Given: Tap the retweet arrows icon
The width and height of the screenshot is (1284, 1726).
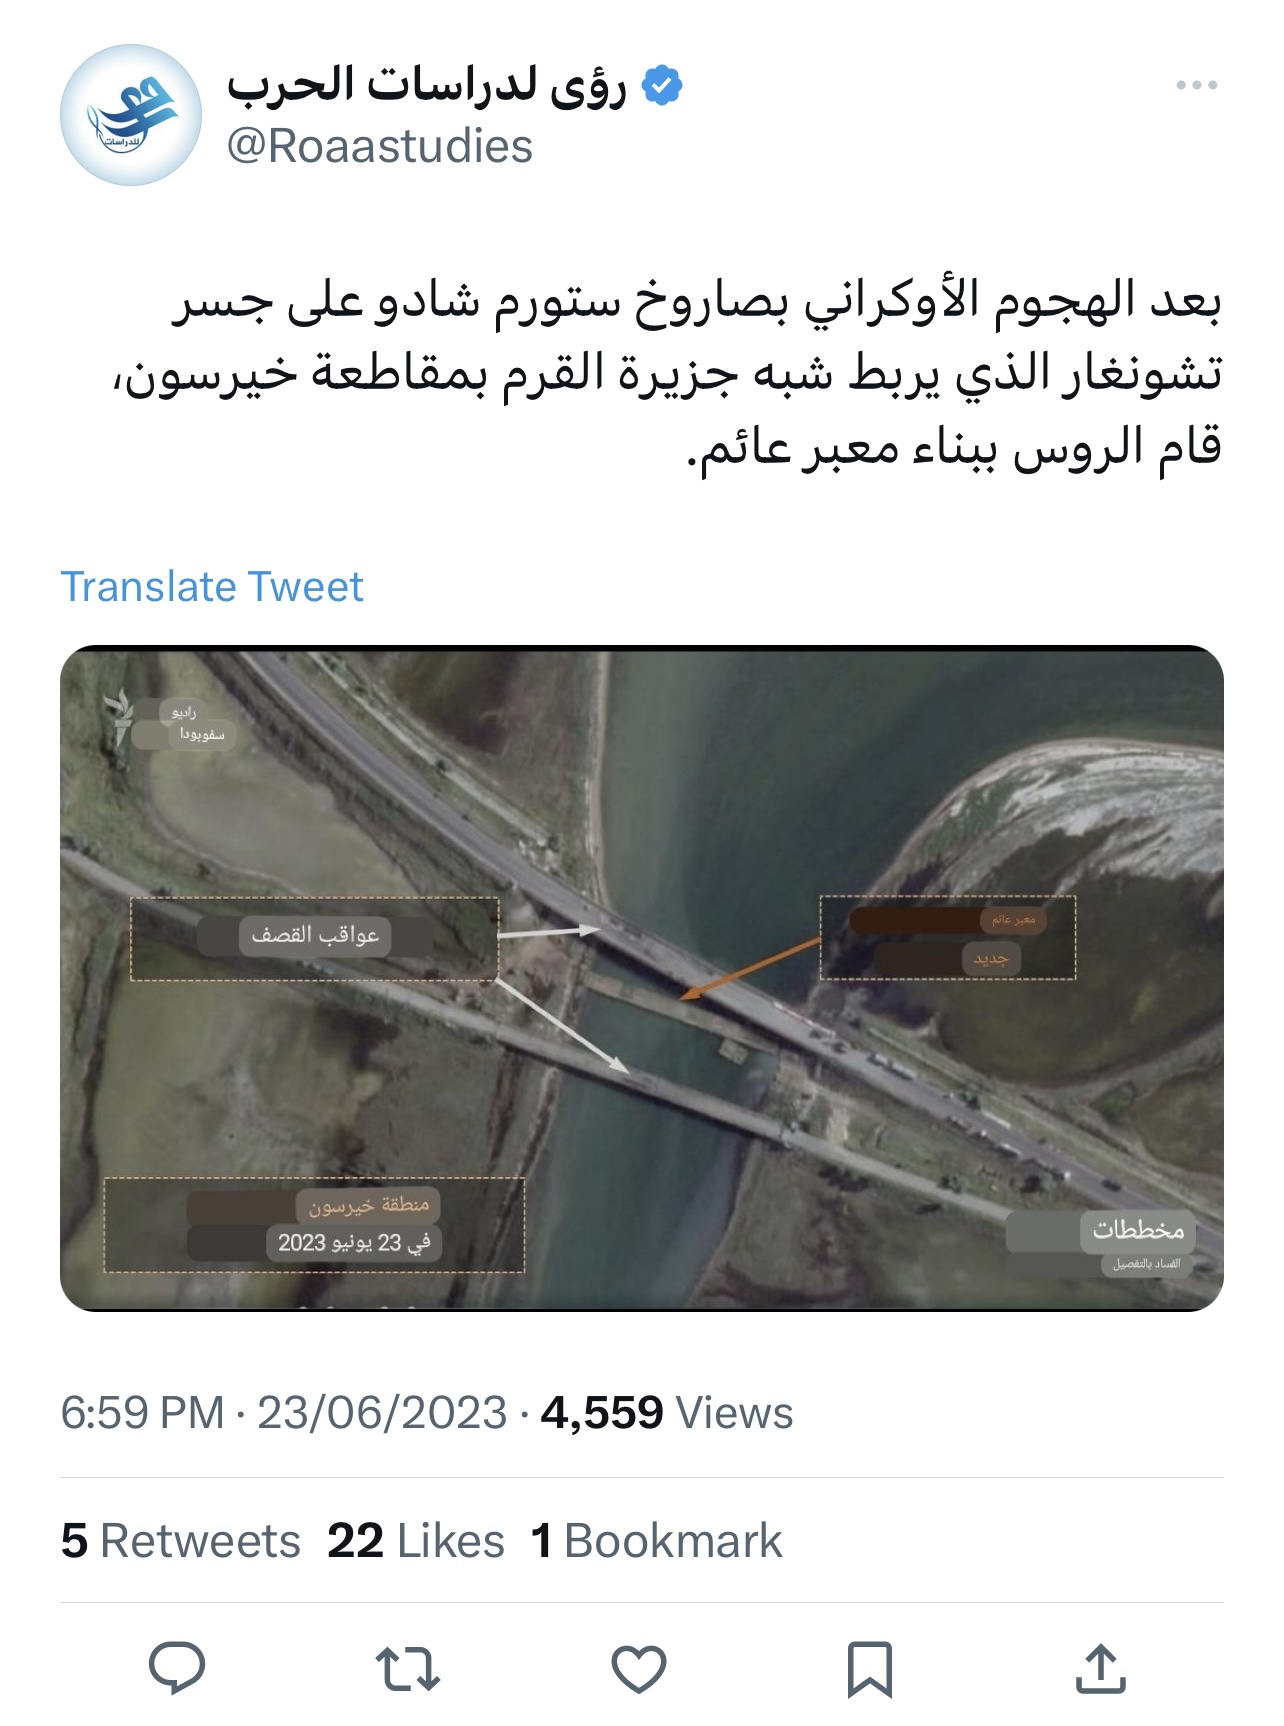Looking at the screenshot, I should point(408,1669).
